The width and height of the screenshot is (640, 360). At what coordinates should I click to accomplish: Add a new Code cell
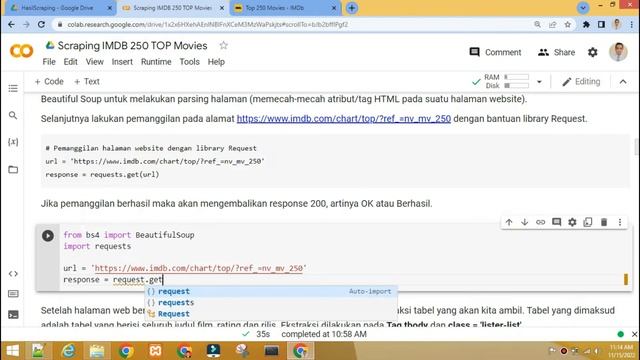click(49, 82)
